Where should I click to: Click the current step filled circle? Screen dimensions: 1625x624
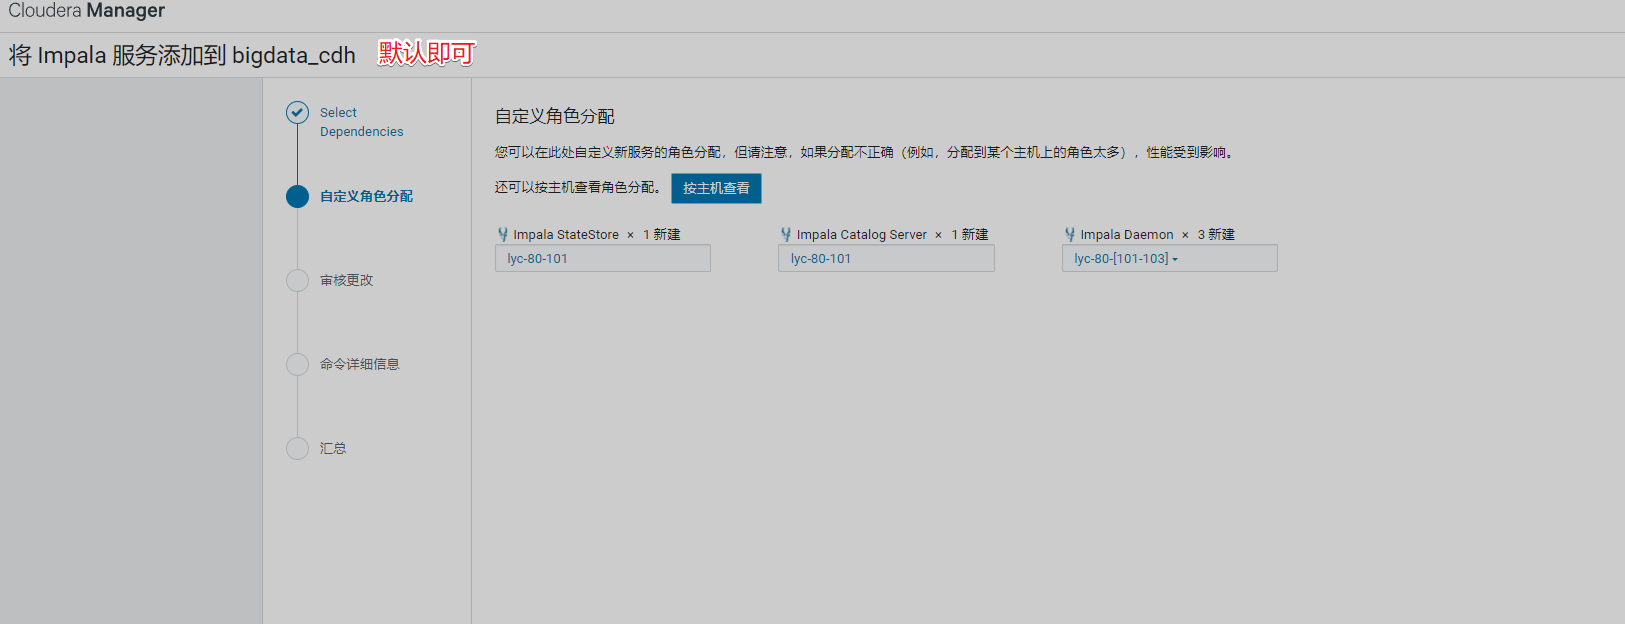click(x=297, y=196)
